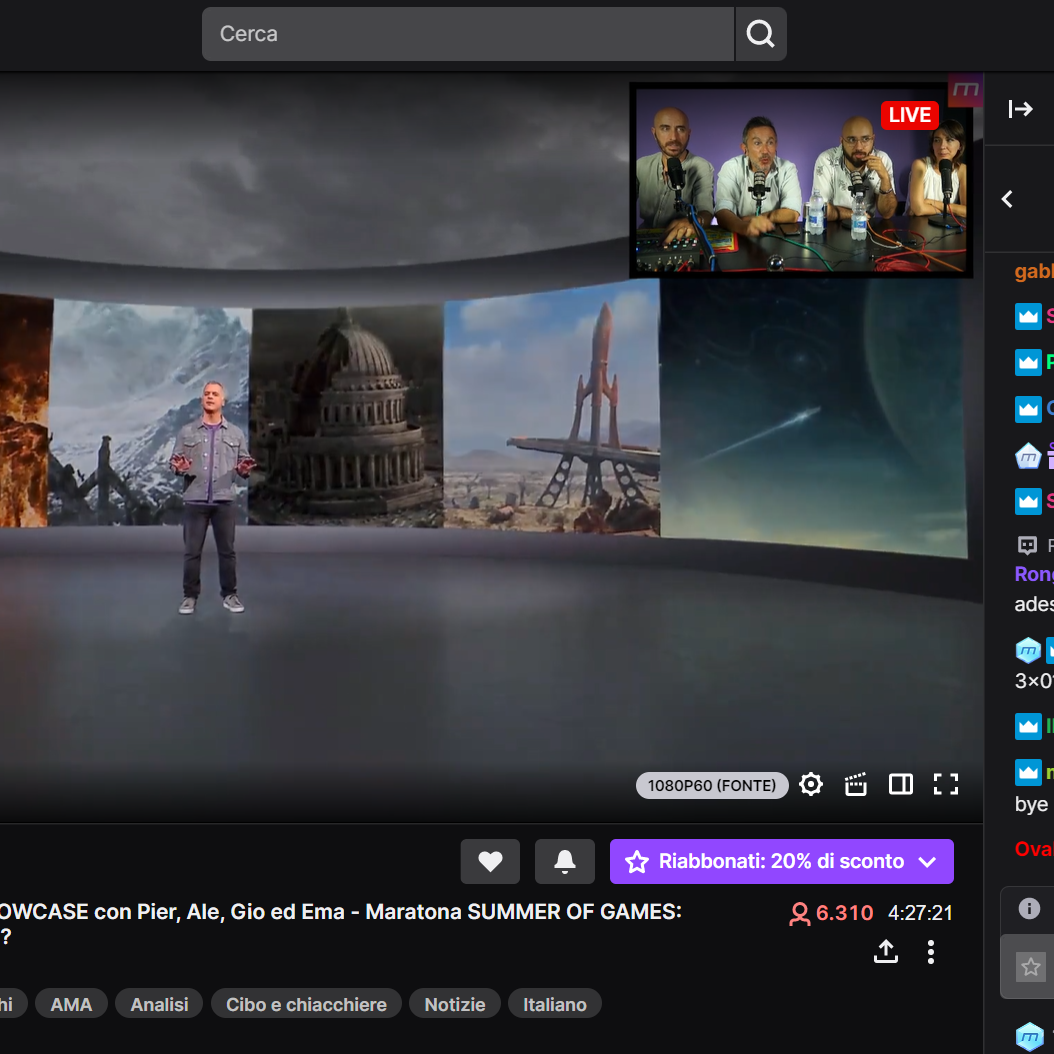
Task: Click the webcam overlay with LIVE badge
Action: [x=801, y=180]
